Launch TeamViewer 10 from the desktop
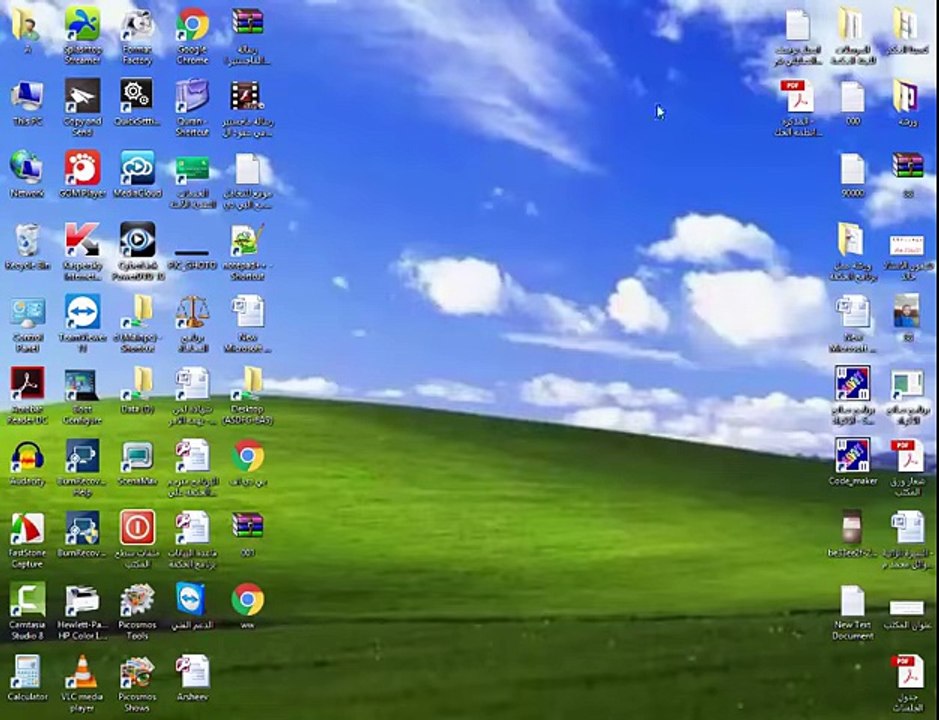Screen dimensions: 939x720 [x=82, y=323]
